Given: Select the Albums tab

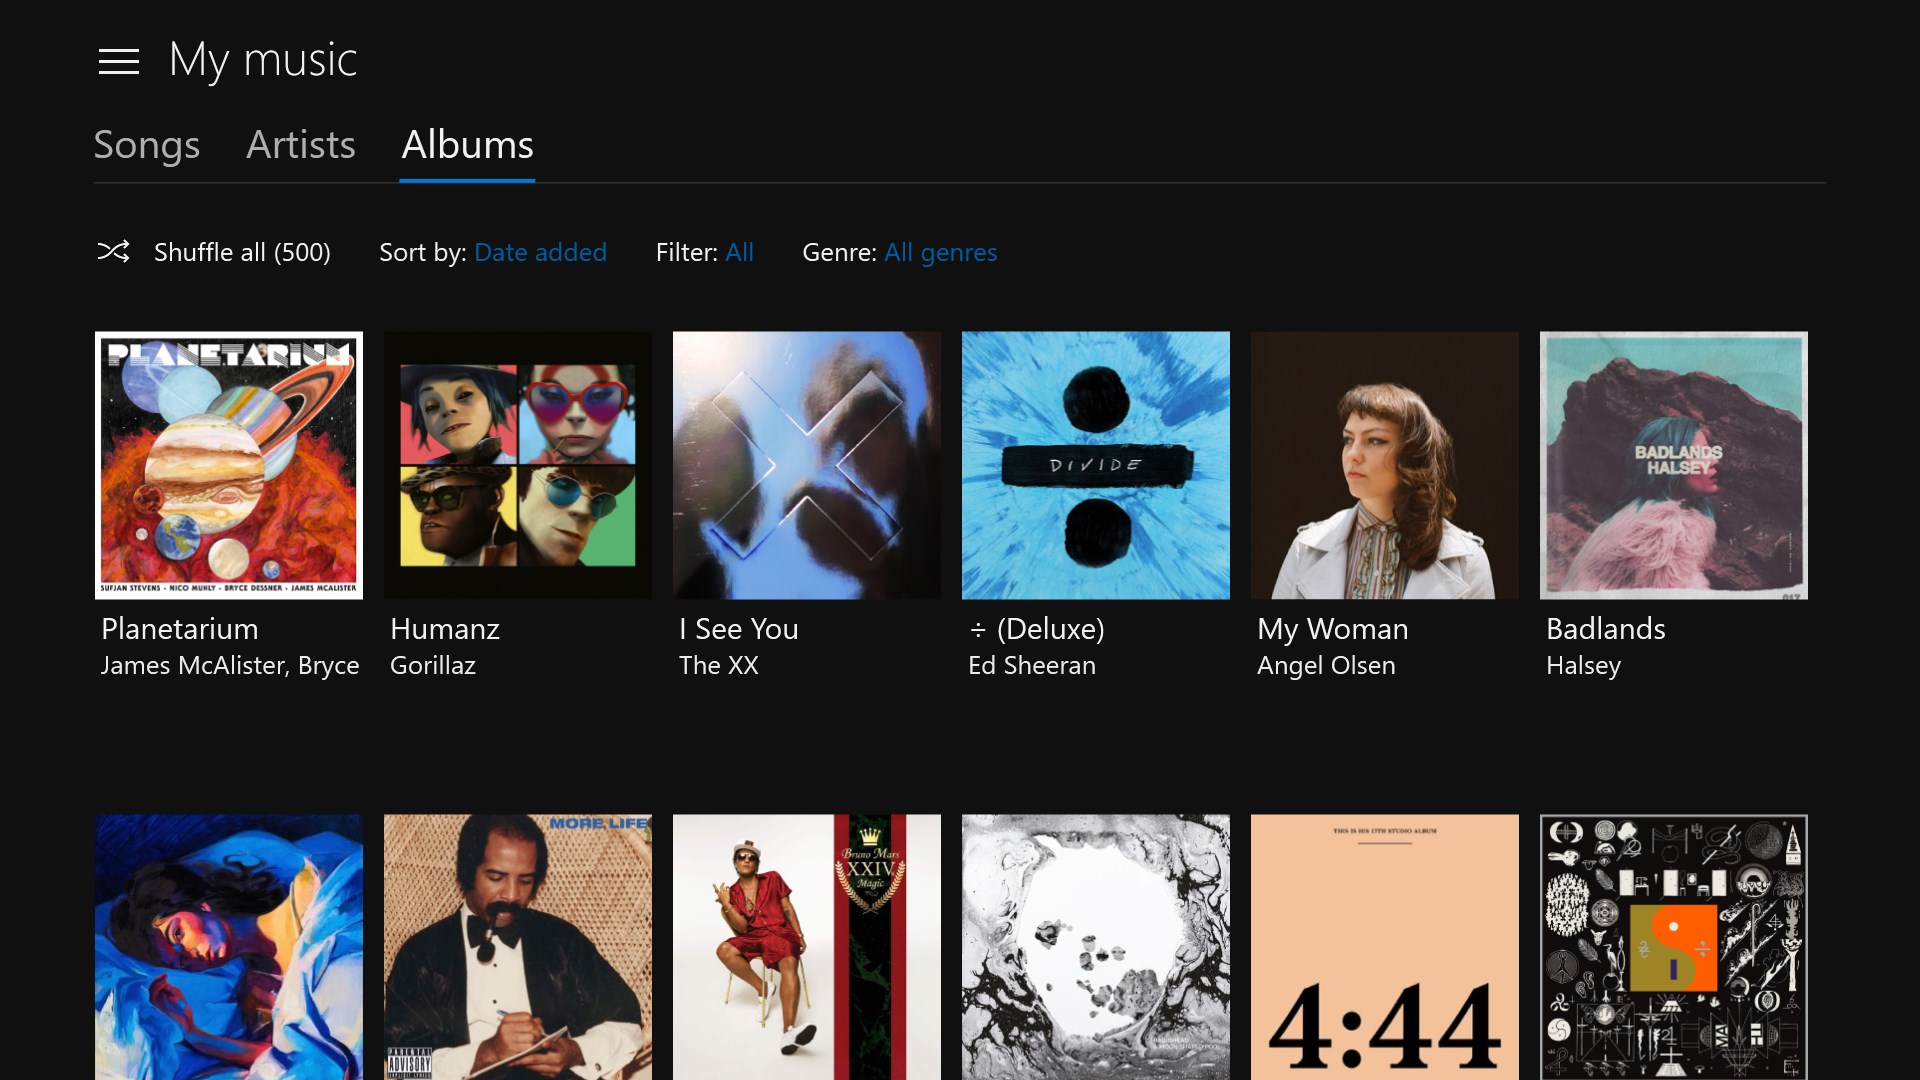Looking at the screenshot, I should [x=466, y=145].
